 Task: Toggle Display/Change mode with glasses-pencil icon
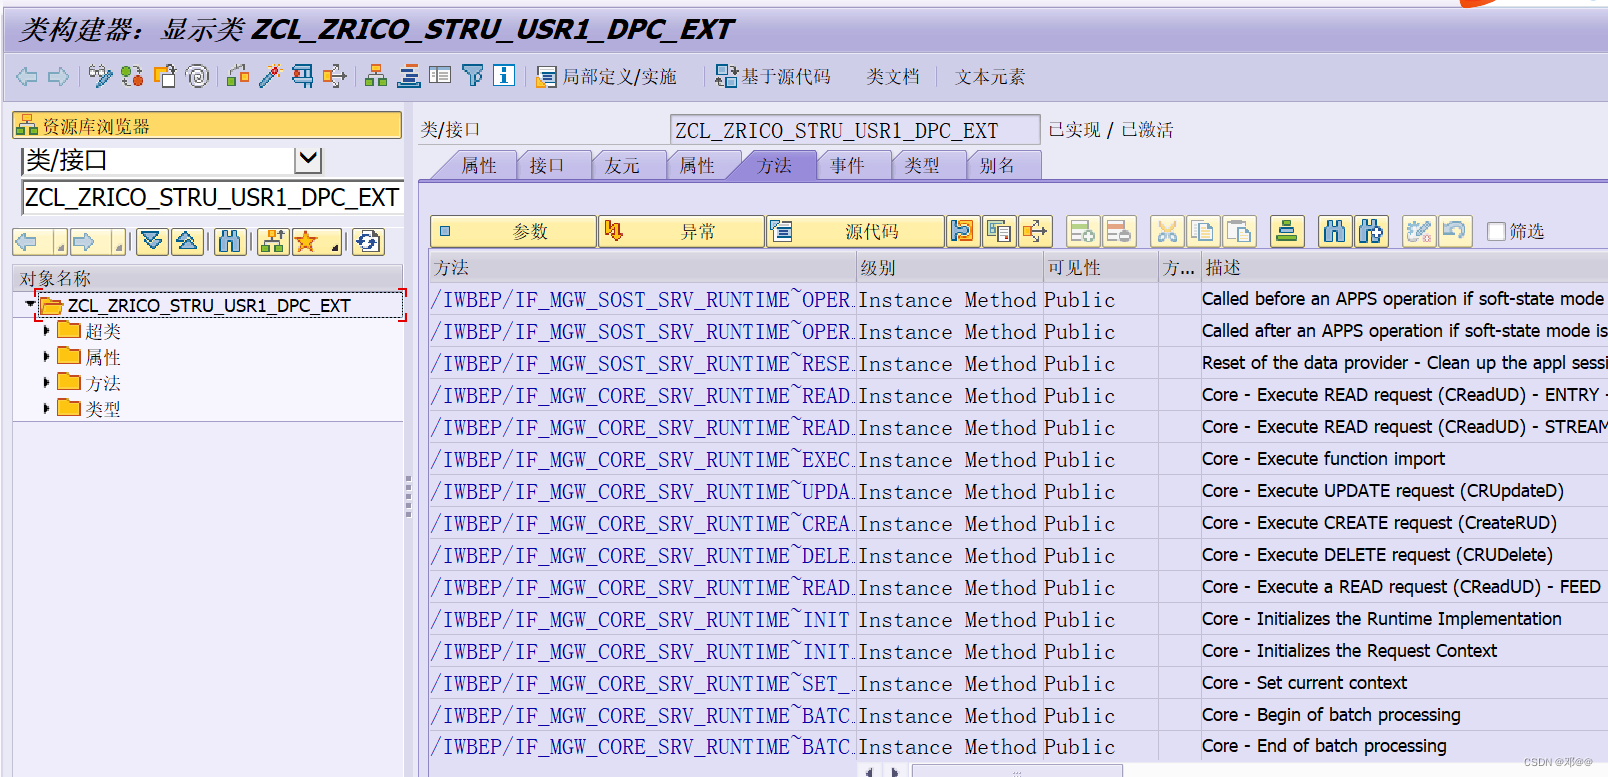[x=100, y=76]
